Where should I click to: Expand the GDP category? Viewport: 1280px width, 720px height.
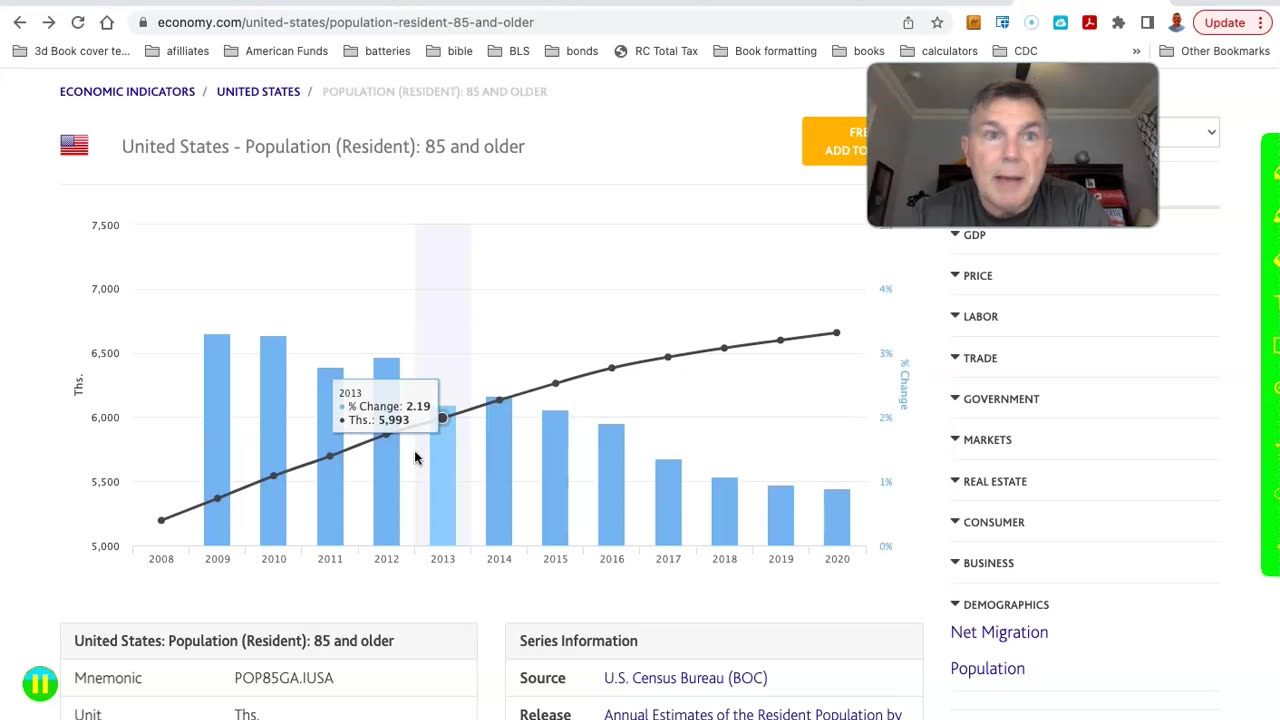click(x=968, y=235)
